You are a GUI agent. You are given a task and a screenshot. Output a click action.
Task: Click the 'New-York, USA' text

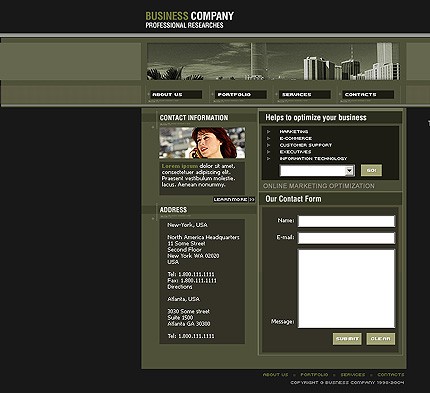pyautogui.click(x=187, y=225)
